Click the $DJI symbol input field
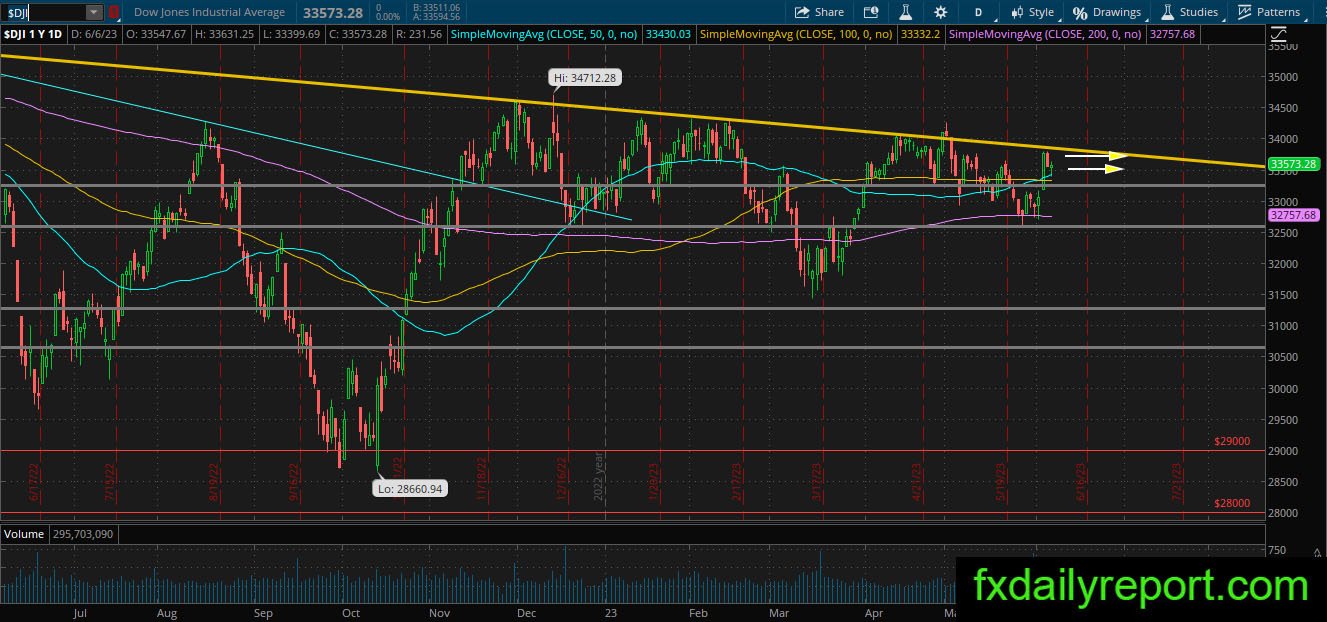 click(x=45, y=12)
